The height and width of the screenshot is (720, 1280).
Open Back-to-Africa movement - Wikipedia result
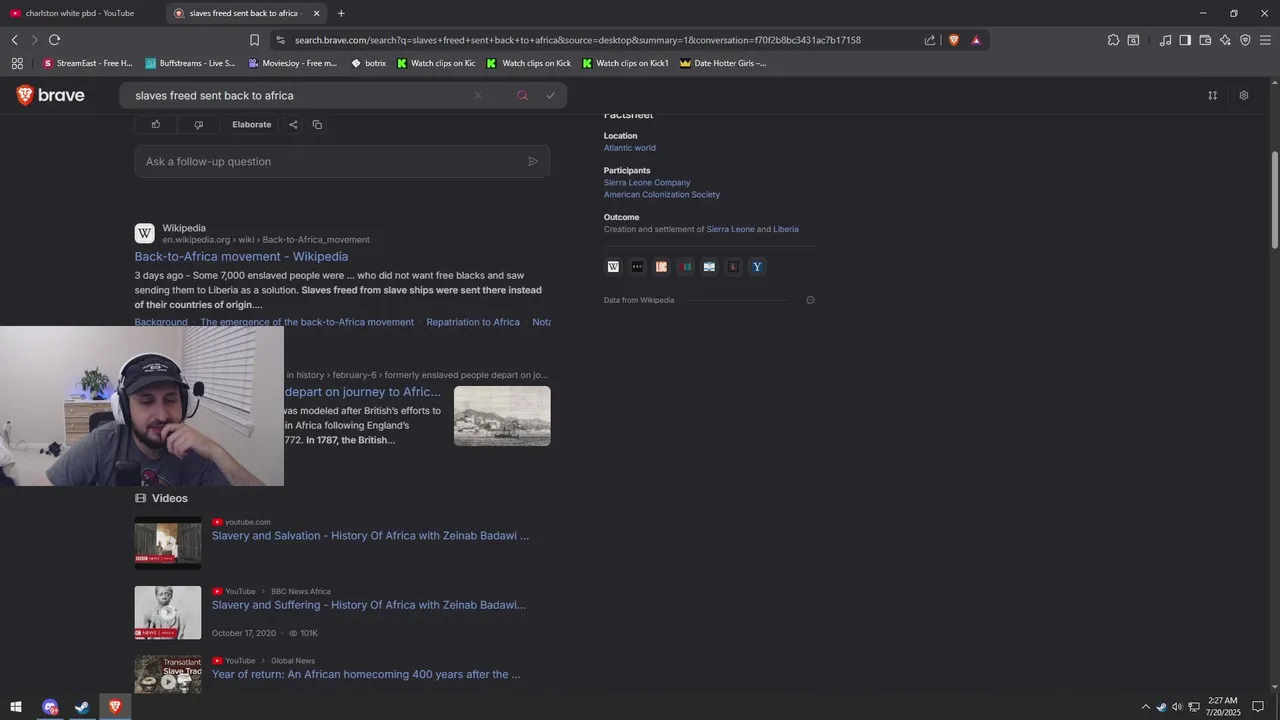(241, 257)
